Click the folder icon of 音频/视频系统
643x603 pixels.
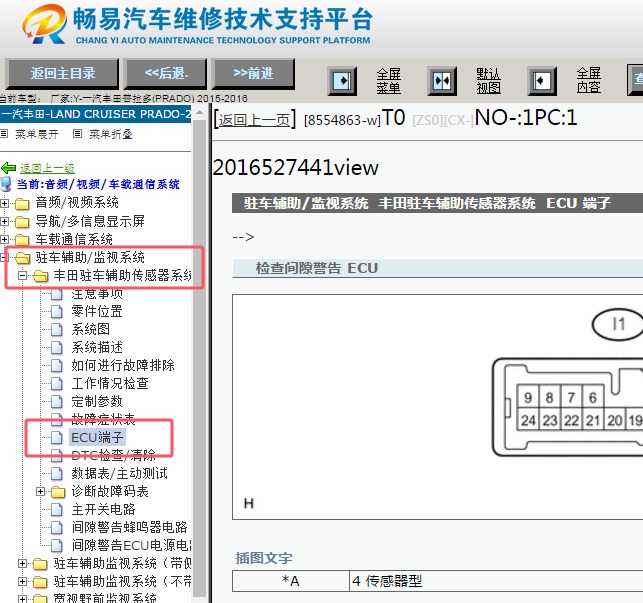coord(22,203)
